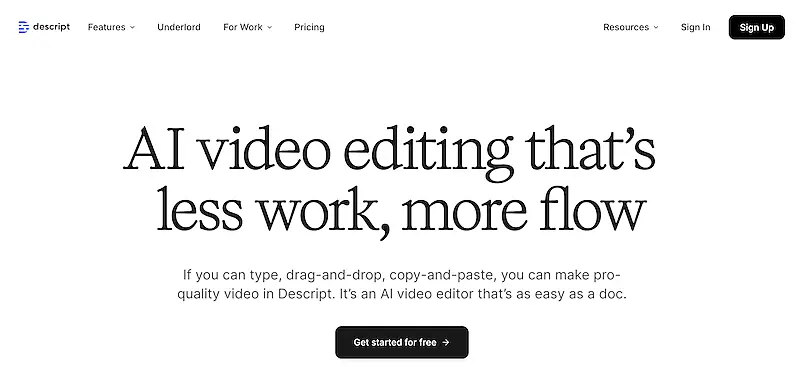Click the Sign Up button
Screen dimensions: 800x367
click(757, 27)
